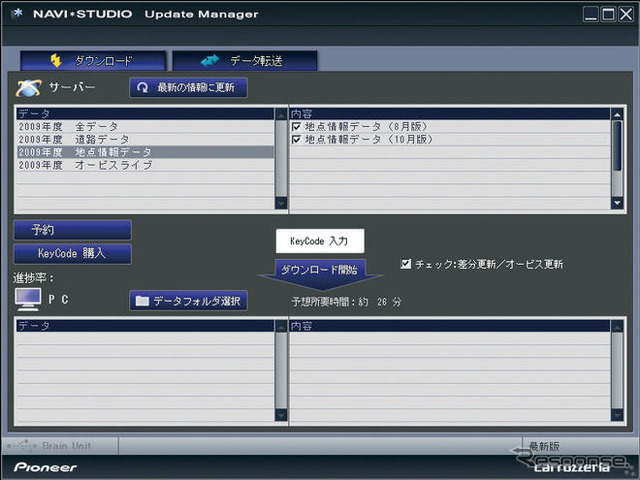Click server 内容 list scrollbar thumb

tap(617, 146)
